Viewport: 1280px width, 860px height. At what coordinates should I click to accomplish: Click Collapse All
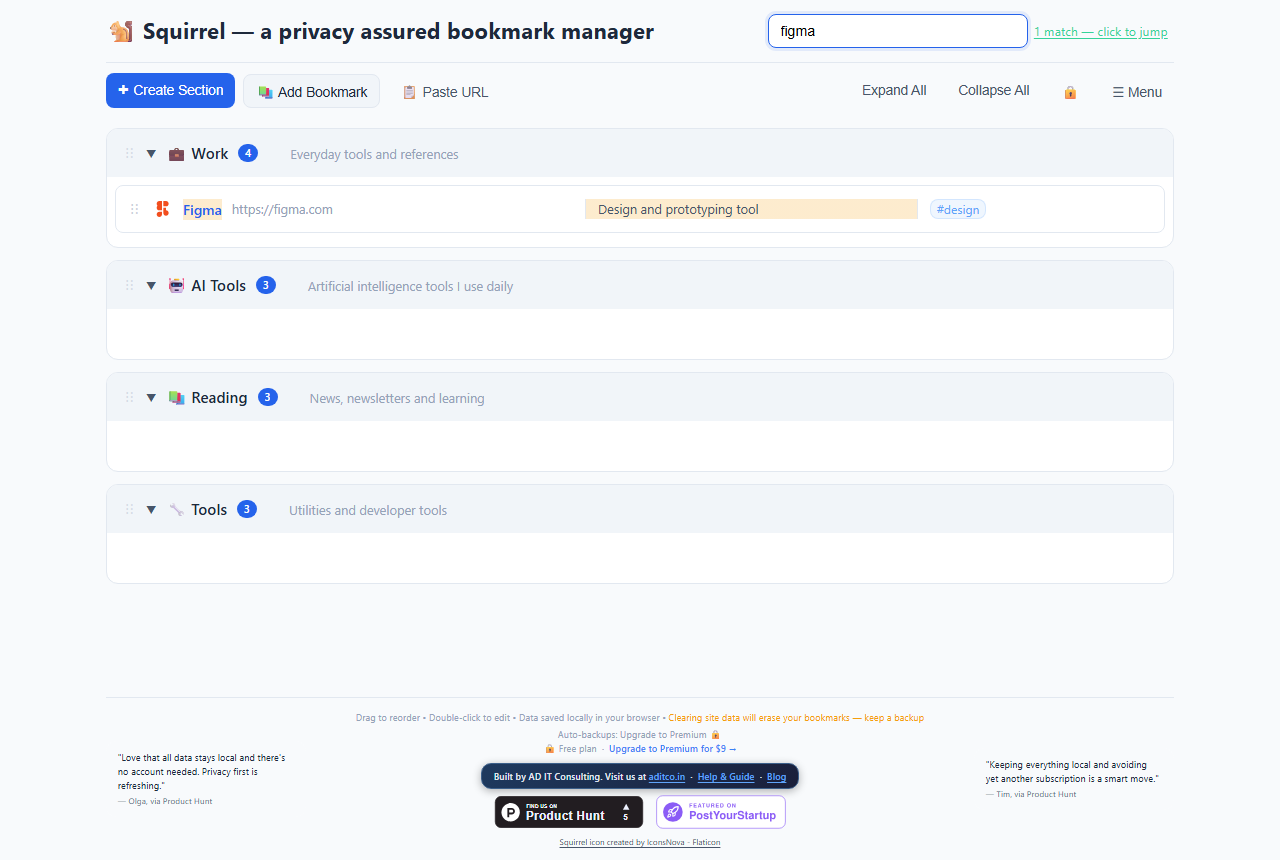(994, 90)
